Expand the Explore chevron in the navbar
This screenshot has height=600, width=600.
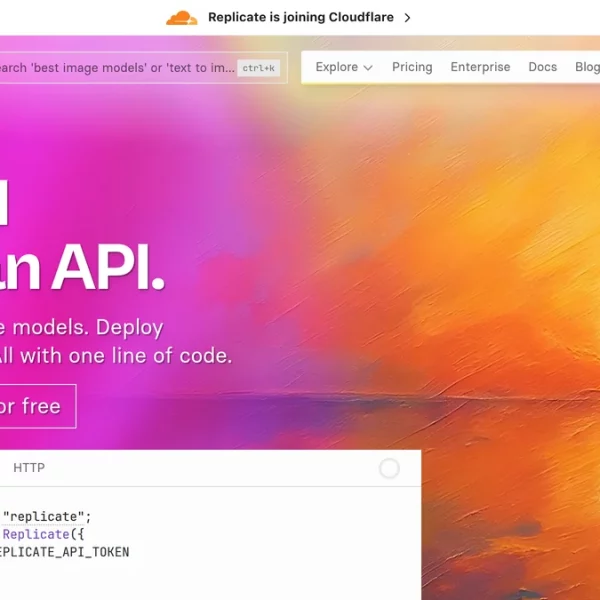click(x=368, y=68)
